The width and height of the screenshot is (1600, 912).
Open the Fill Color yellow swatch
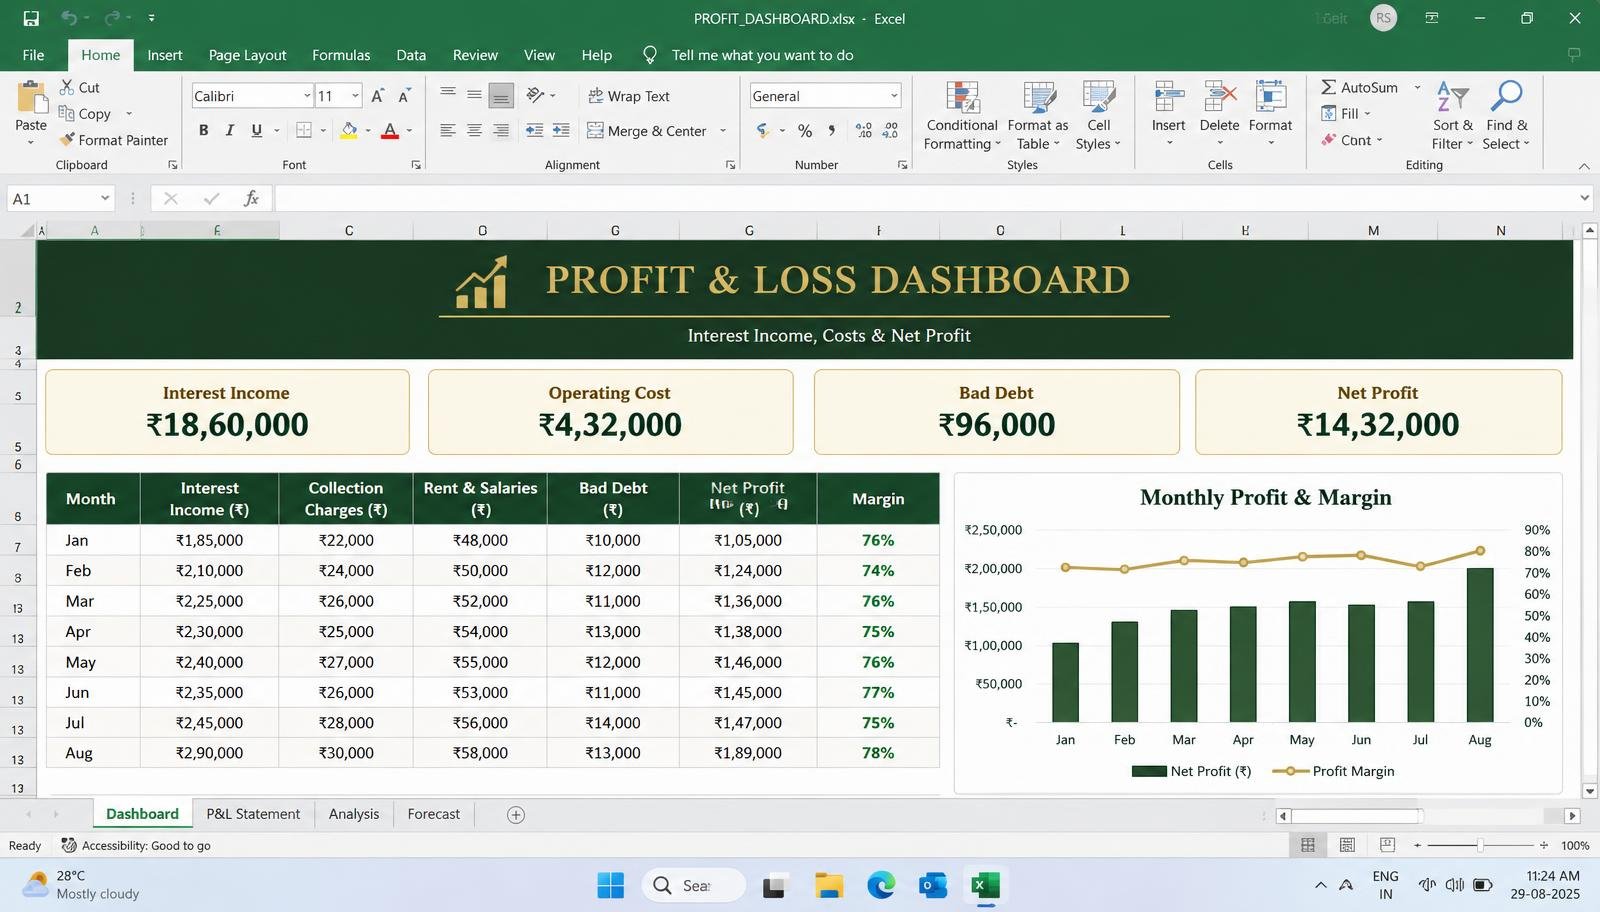(349, 130)
